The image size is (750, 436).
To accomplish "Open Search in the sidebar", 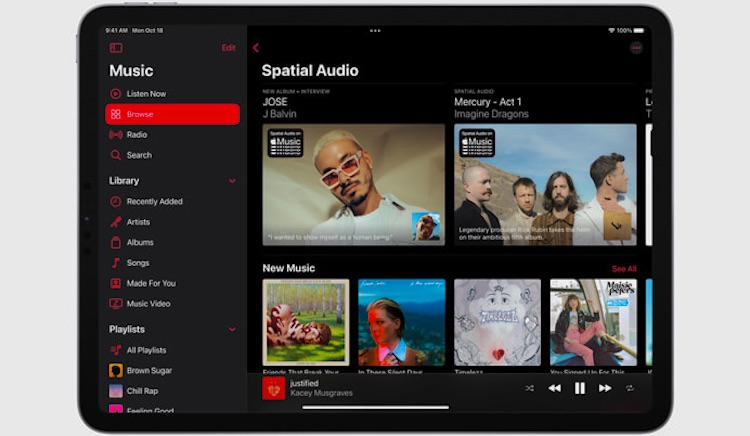I will pyautogui.click(x=139, y=155).
